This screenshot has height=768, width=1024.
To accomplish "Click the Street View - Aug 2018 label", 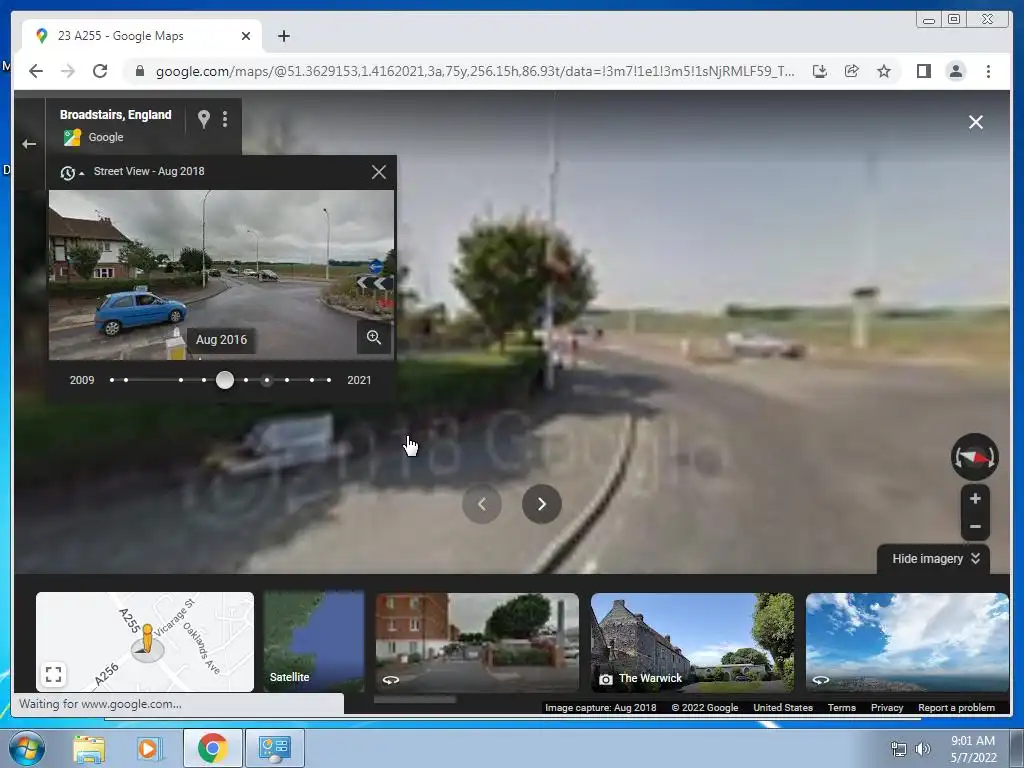I will point(149,171).
